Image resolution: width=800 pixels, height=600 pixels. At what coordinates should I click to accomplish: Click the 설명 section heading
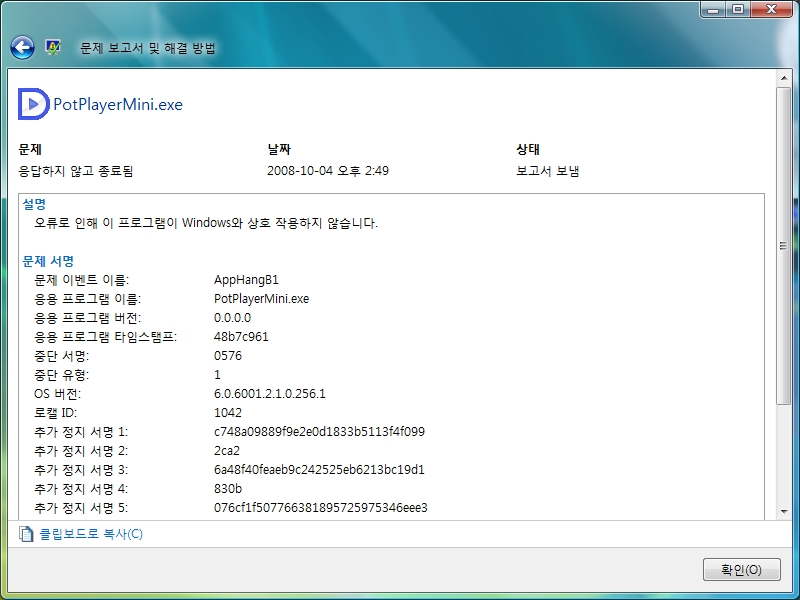pyautogui.click(x=34, y=204)
